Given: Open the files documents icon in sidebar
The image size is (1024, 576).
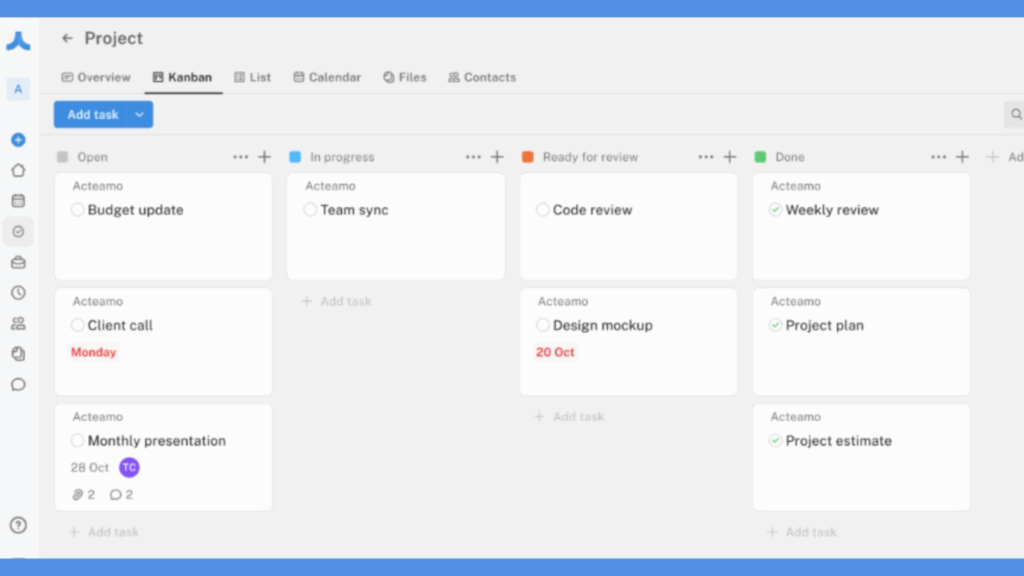Looking at the screenshot, I should click(x=18, y=354).
